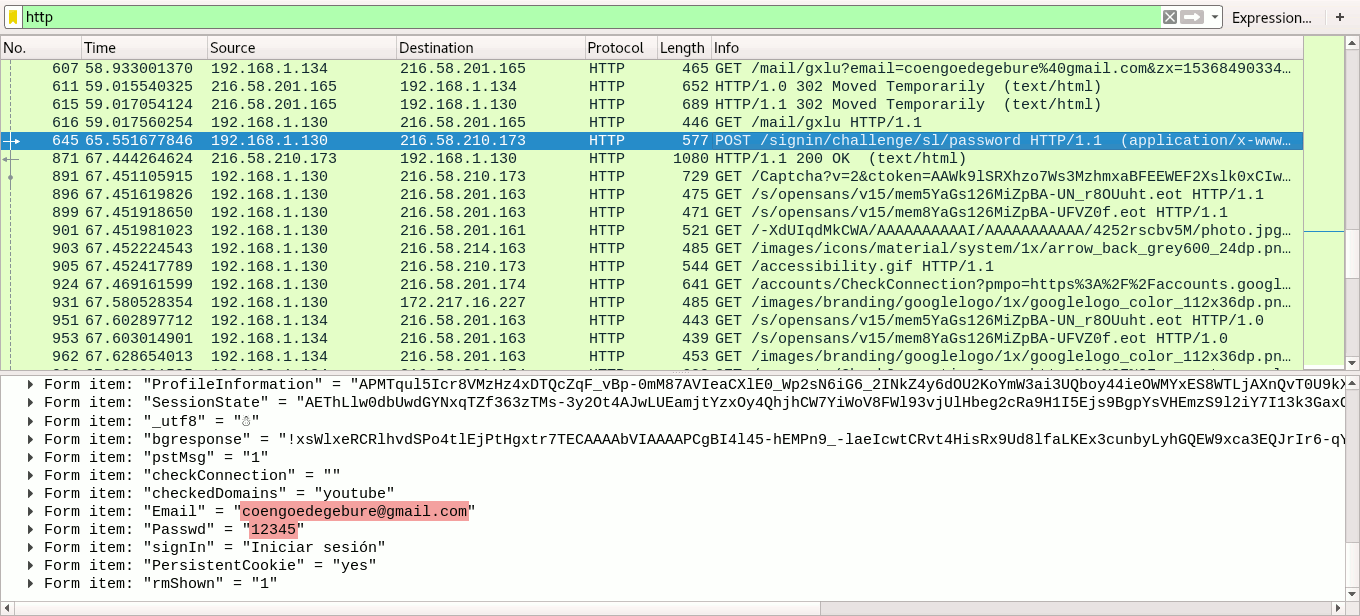Sort packets by Time column header
The image size is (1360, 616).
pyautogui.click(x=144, y=48)
